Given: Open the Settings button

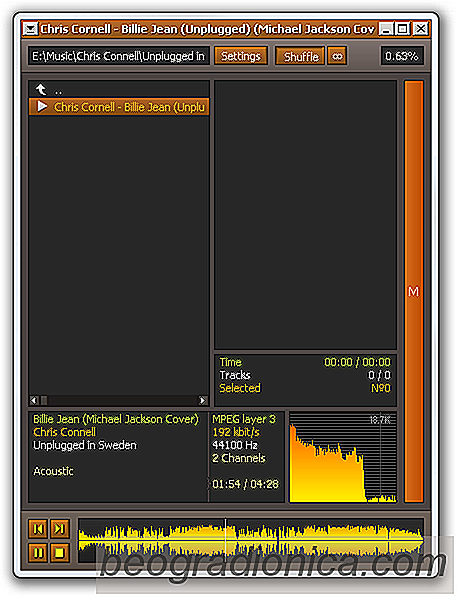Looking at the screenshot, I should click(x=241, y=56).
